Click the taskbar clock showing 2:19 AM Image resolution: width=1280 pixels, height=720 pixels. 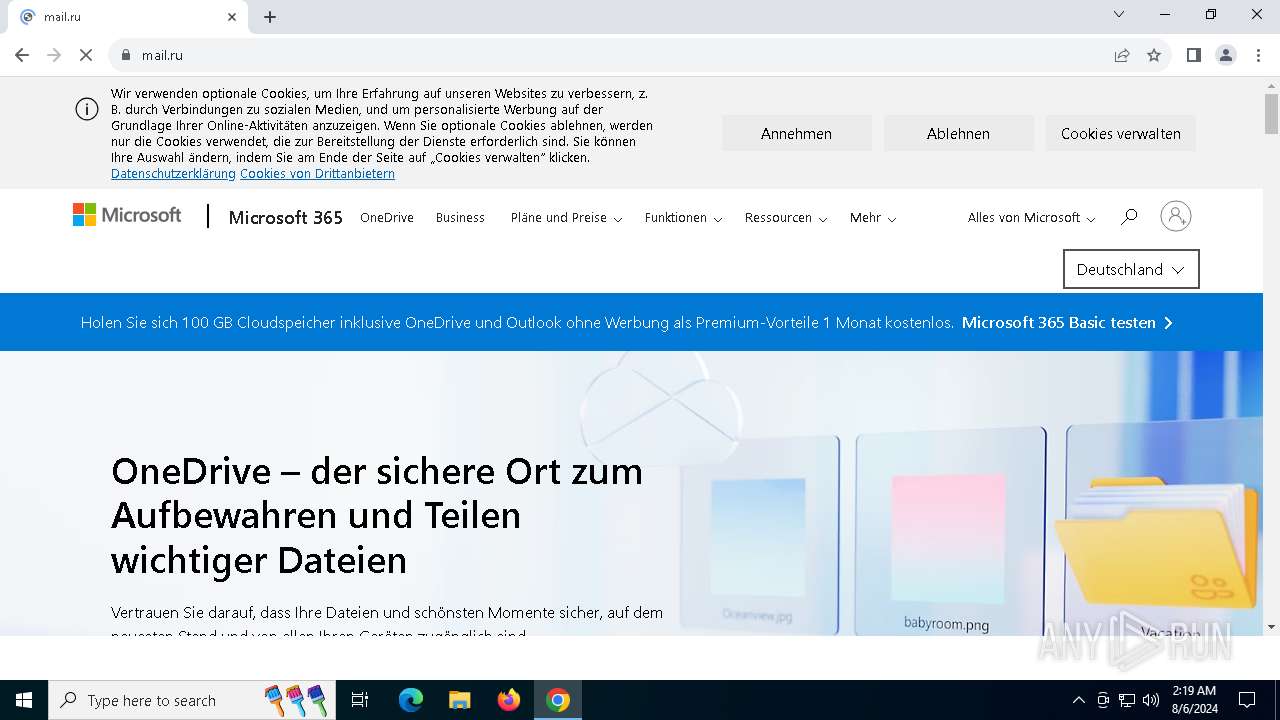click(x=1194, y=700)
